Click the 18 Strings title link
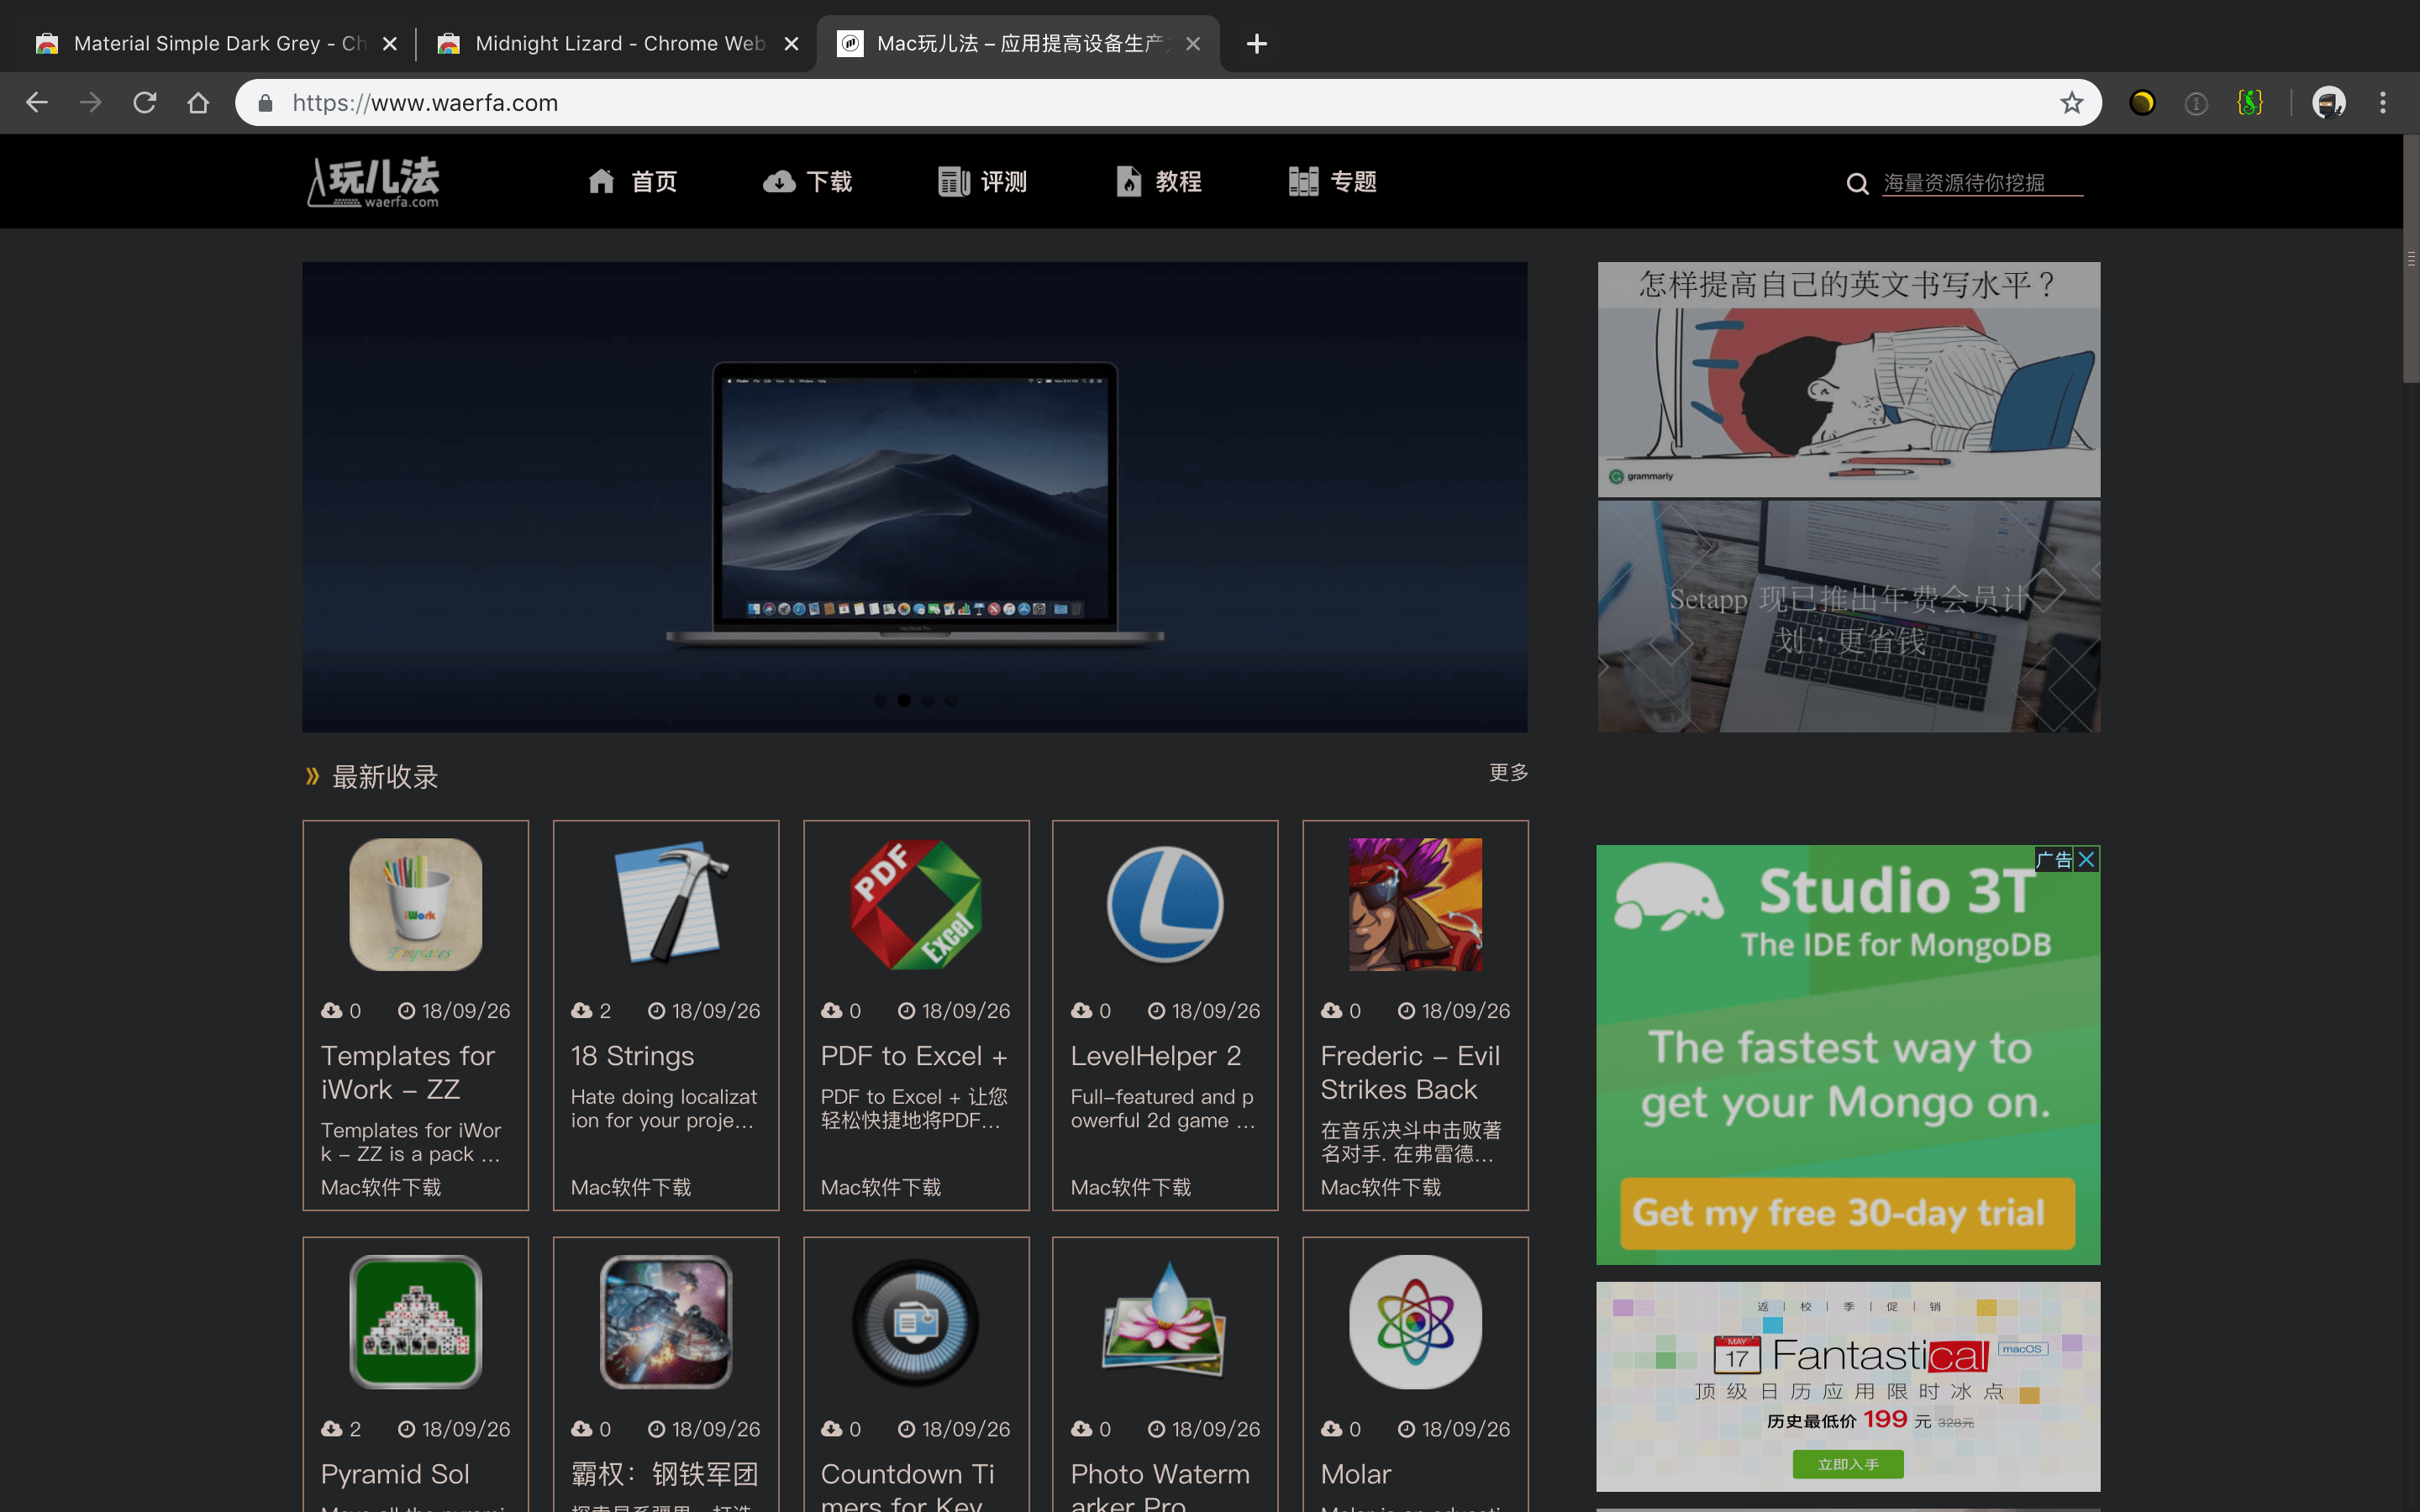Screen dimensions: 2420x1512 pyautogui.click(x=632, y=1056)
